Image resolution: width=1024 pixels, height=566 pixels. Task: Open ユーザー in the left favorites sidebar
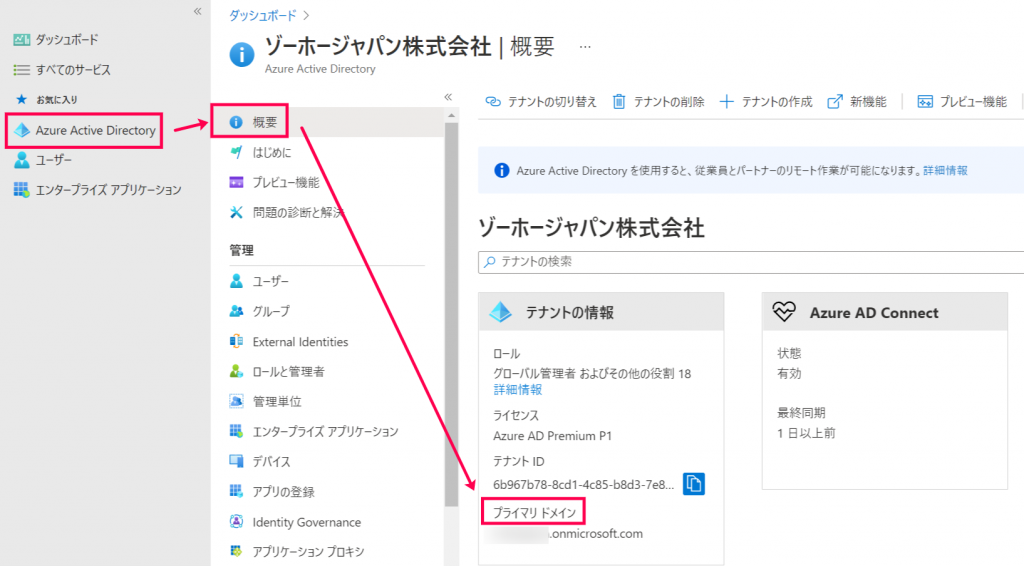54,161
